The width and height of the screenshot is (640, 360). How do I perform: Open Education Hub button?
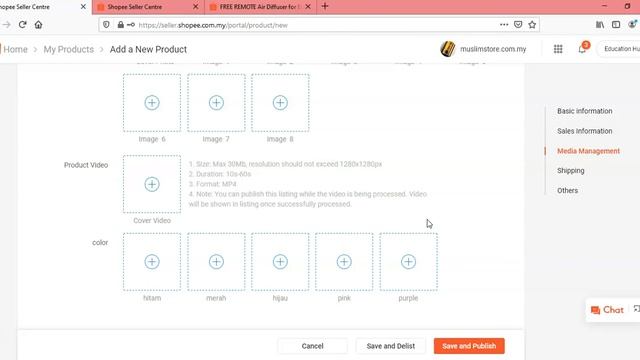tap(620, 49)
